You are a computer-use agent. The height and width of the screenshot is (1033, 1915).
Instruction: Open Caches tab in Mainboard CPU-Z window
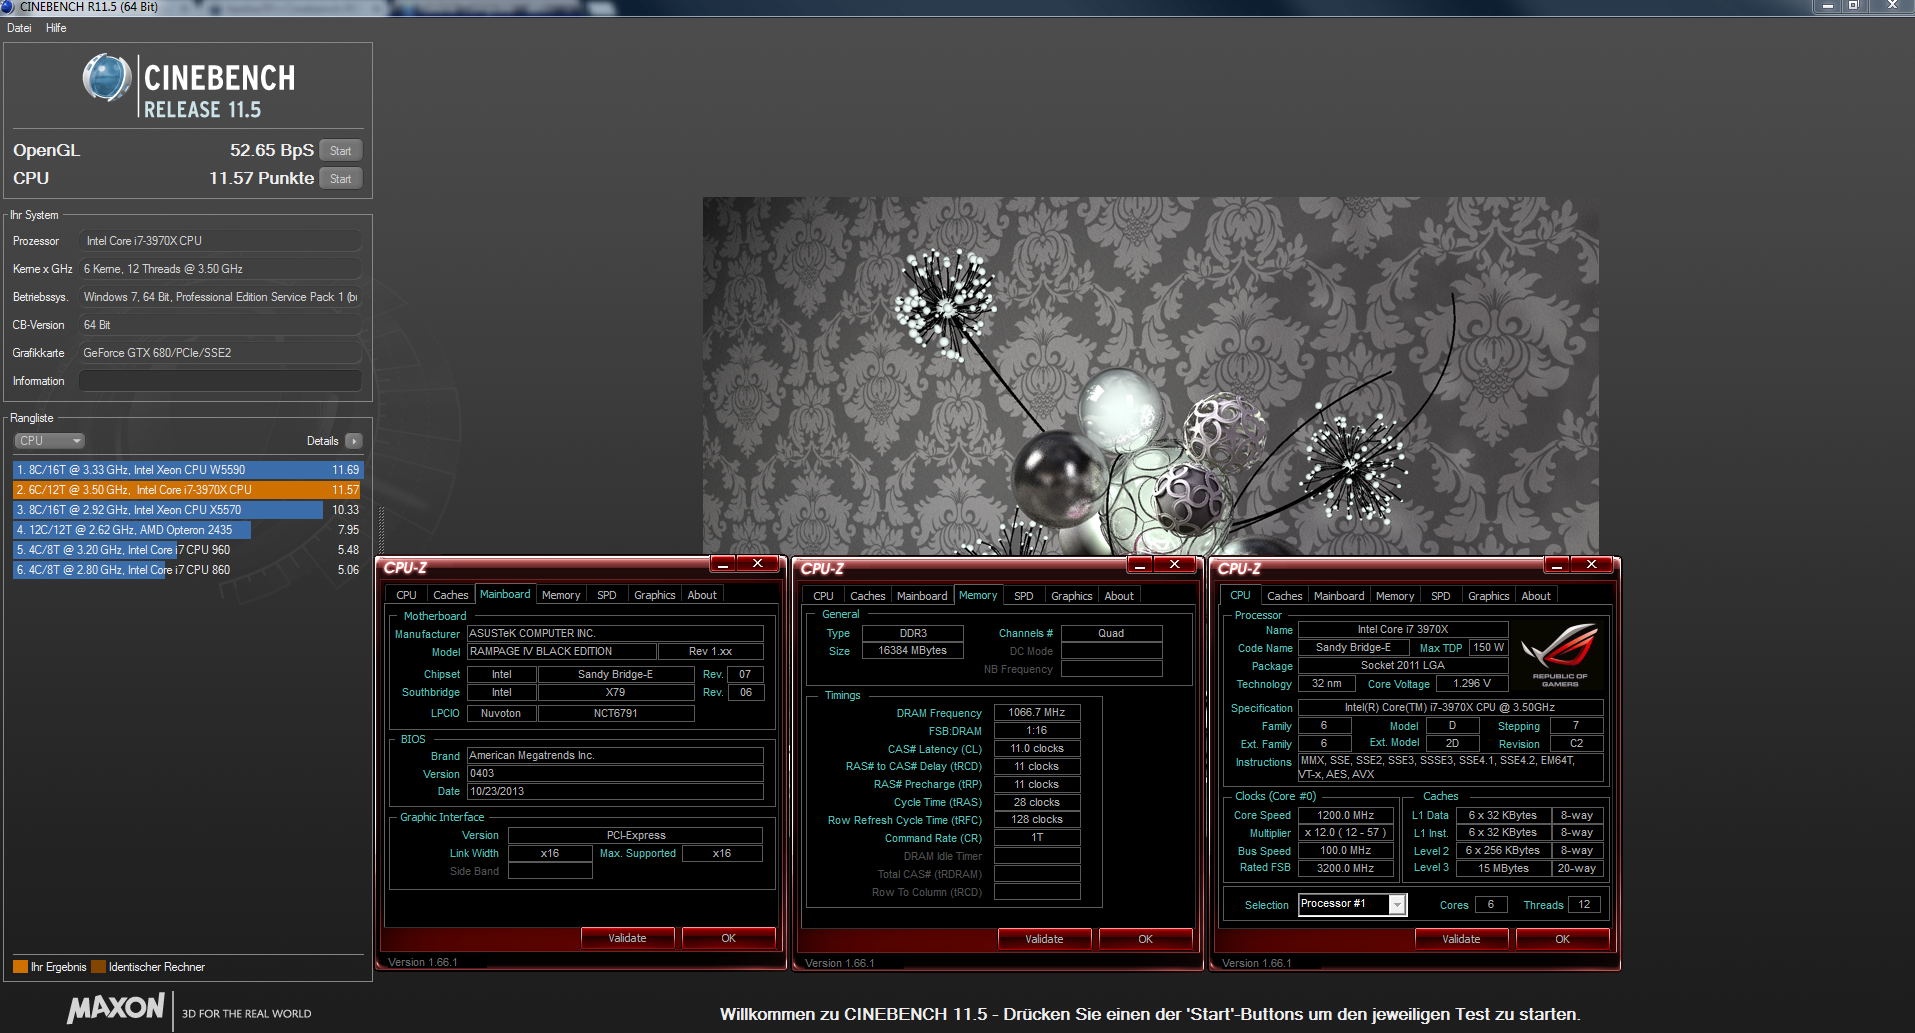450,595
